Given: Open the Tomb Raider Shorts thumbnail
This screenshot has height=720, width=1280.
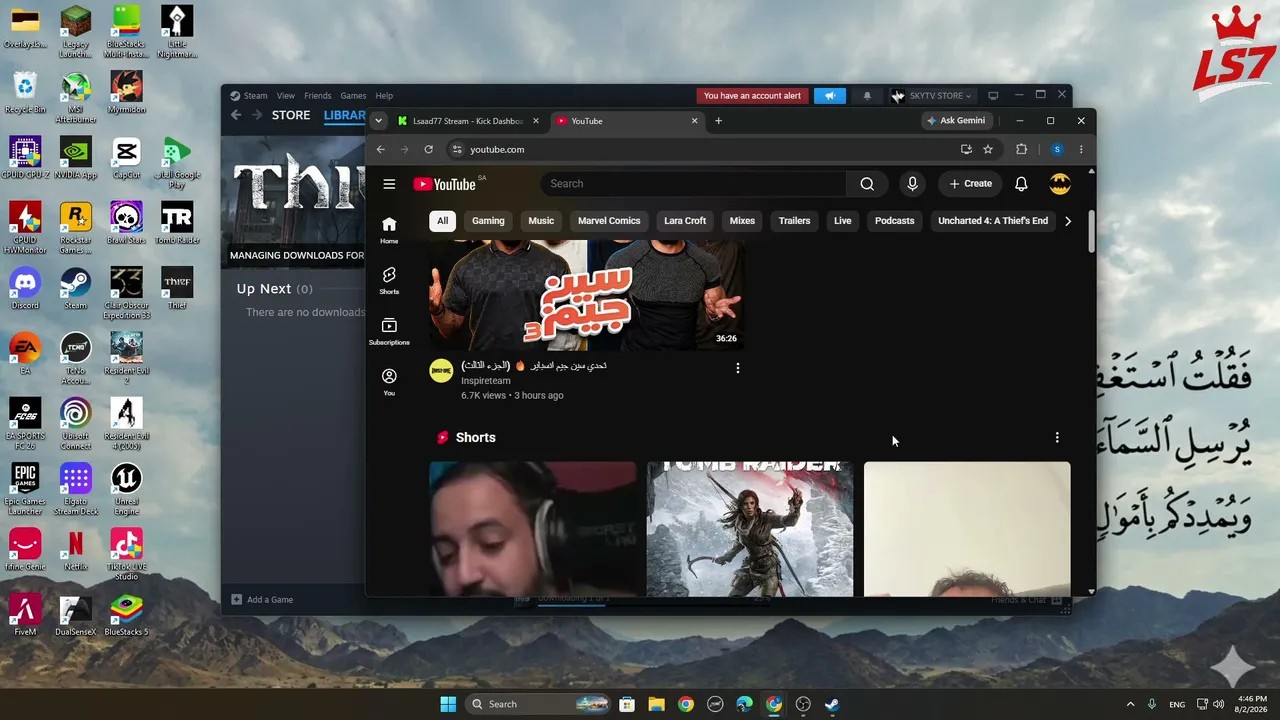Looking at the screenshot, I should pos(750,529).
